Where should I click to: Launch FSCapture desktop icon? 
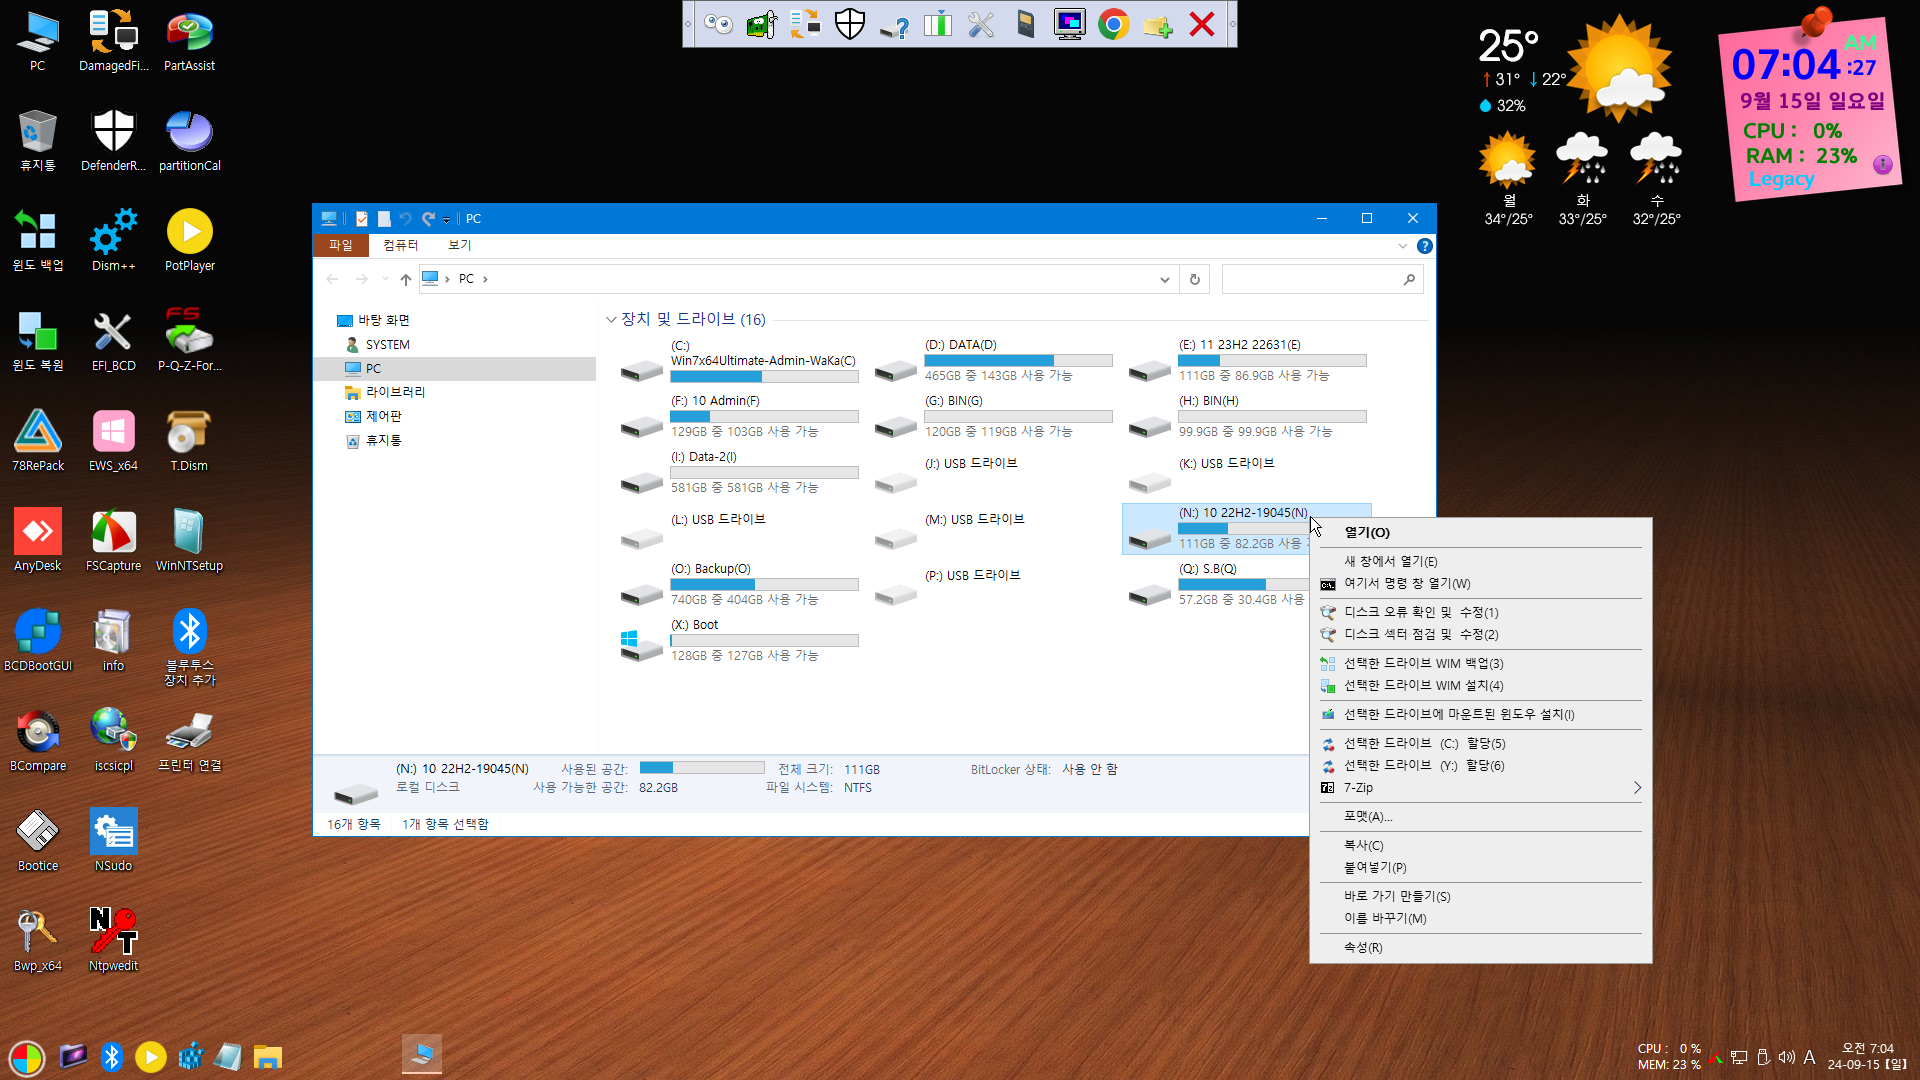coord(113,542)
